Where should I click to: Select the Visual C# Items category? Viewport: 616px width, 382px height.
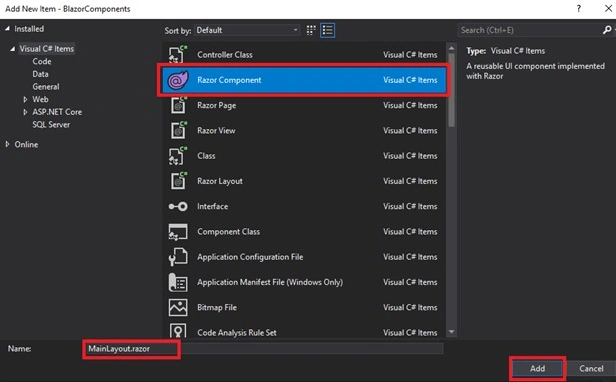point(46,49)
